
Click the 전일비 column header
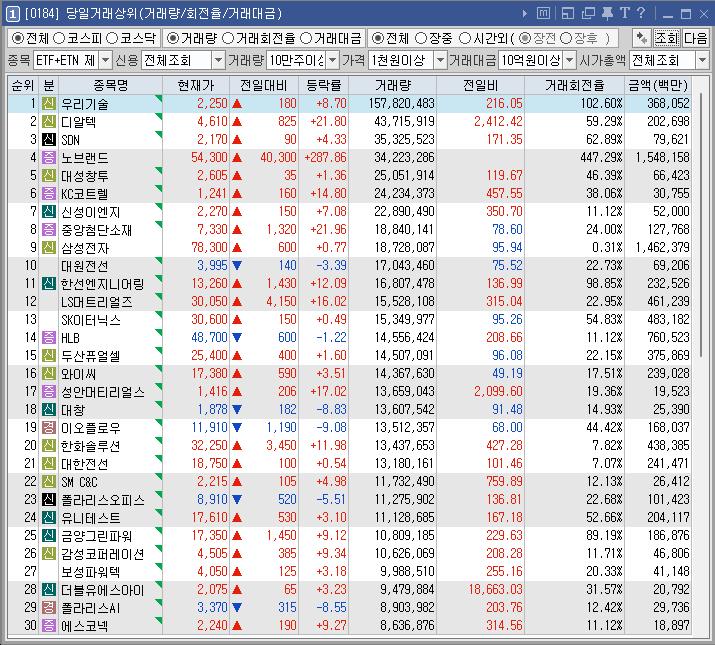coord(481,85)
